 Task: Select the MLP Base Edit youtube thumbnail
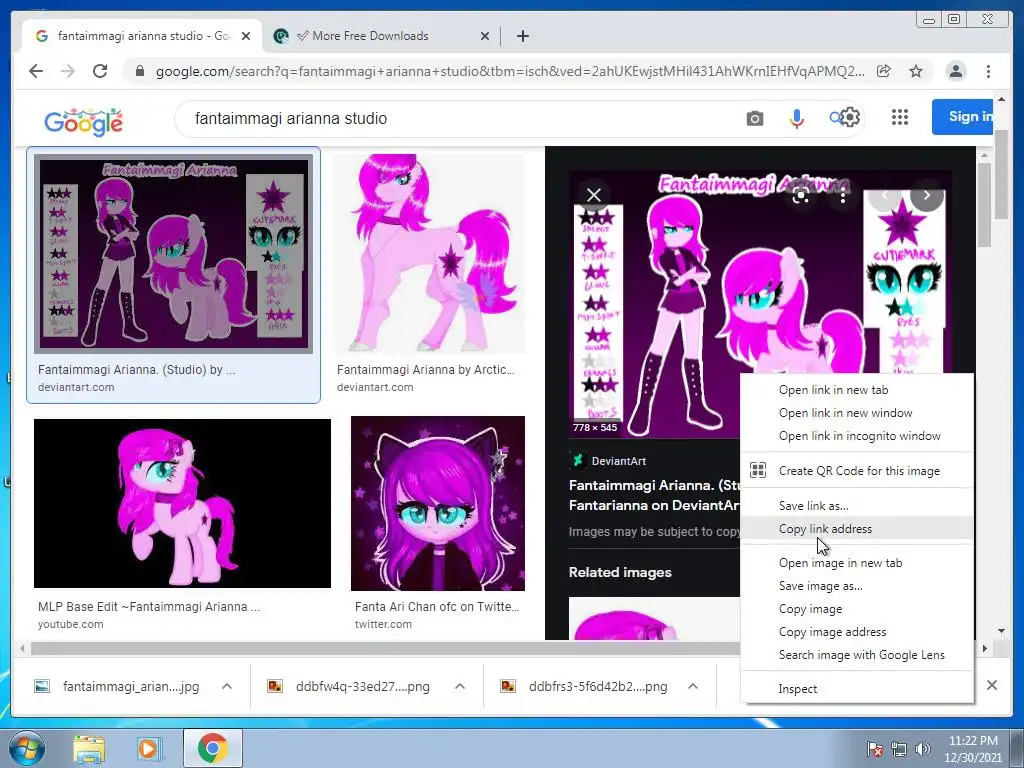pos(182,504)
